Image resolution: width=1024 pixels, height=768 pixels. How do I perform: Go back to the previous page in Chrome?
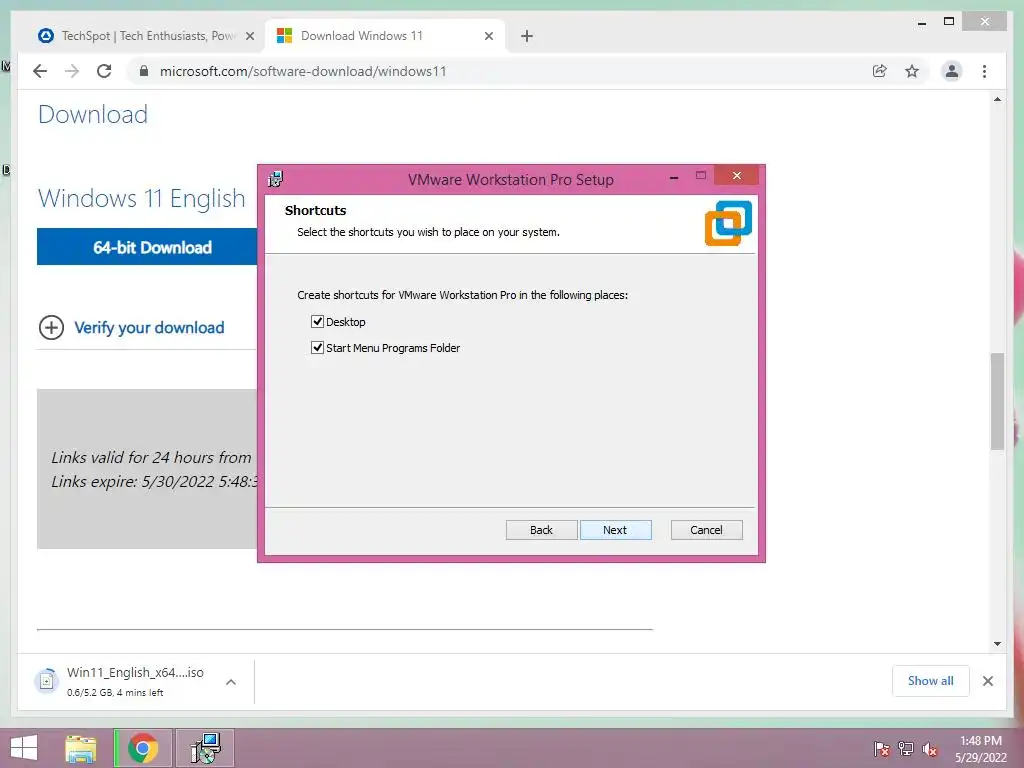40,71
